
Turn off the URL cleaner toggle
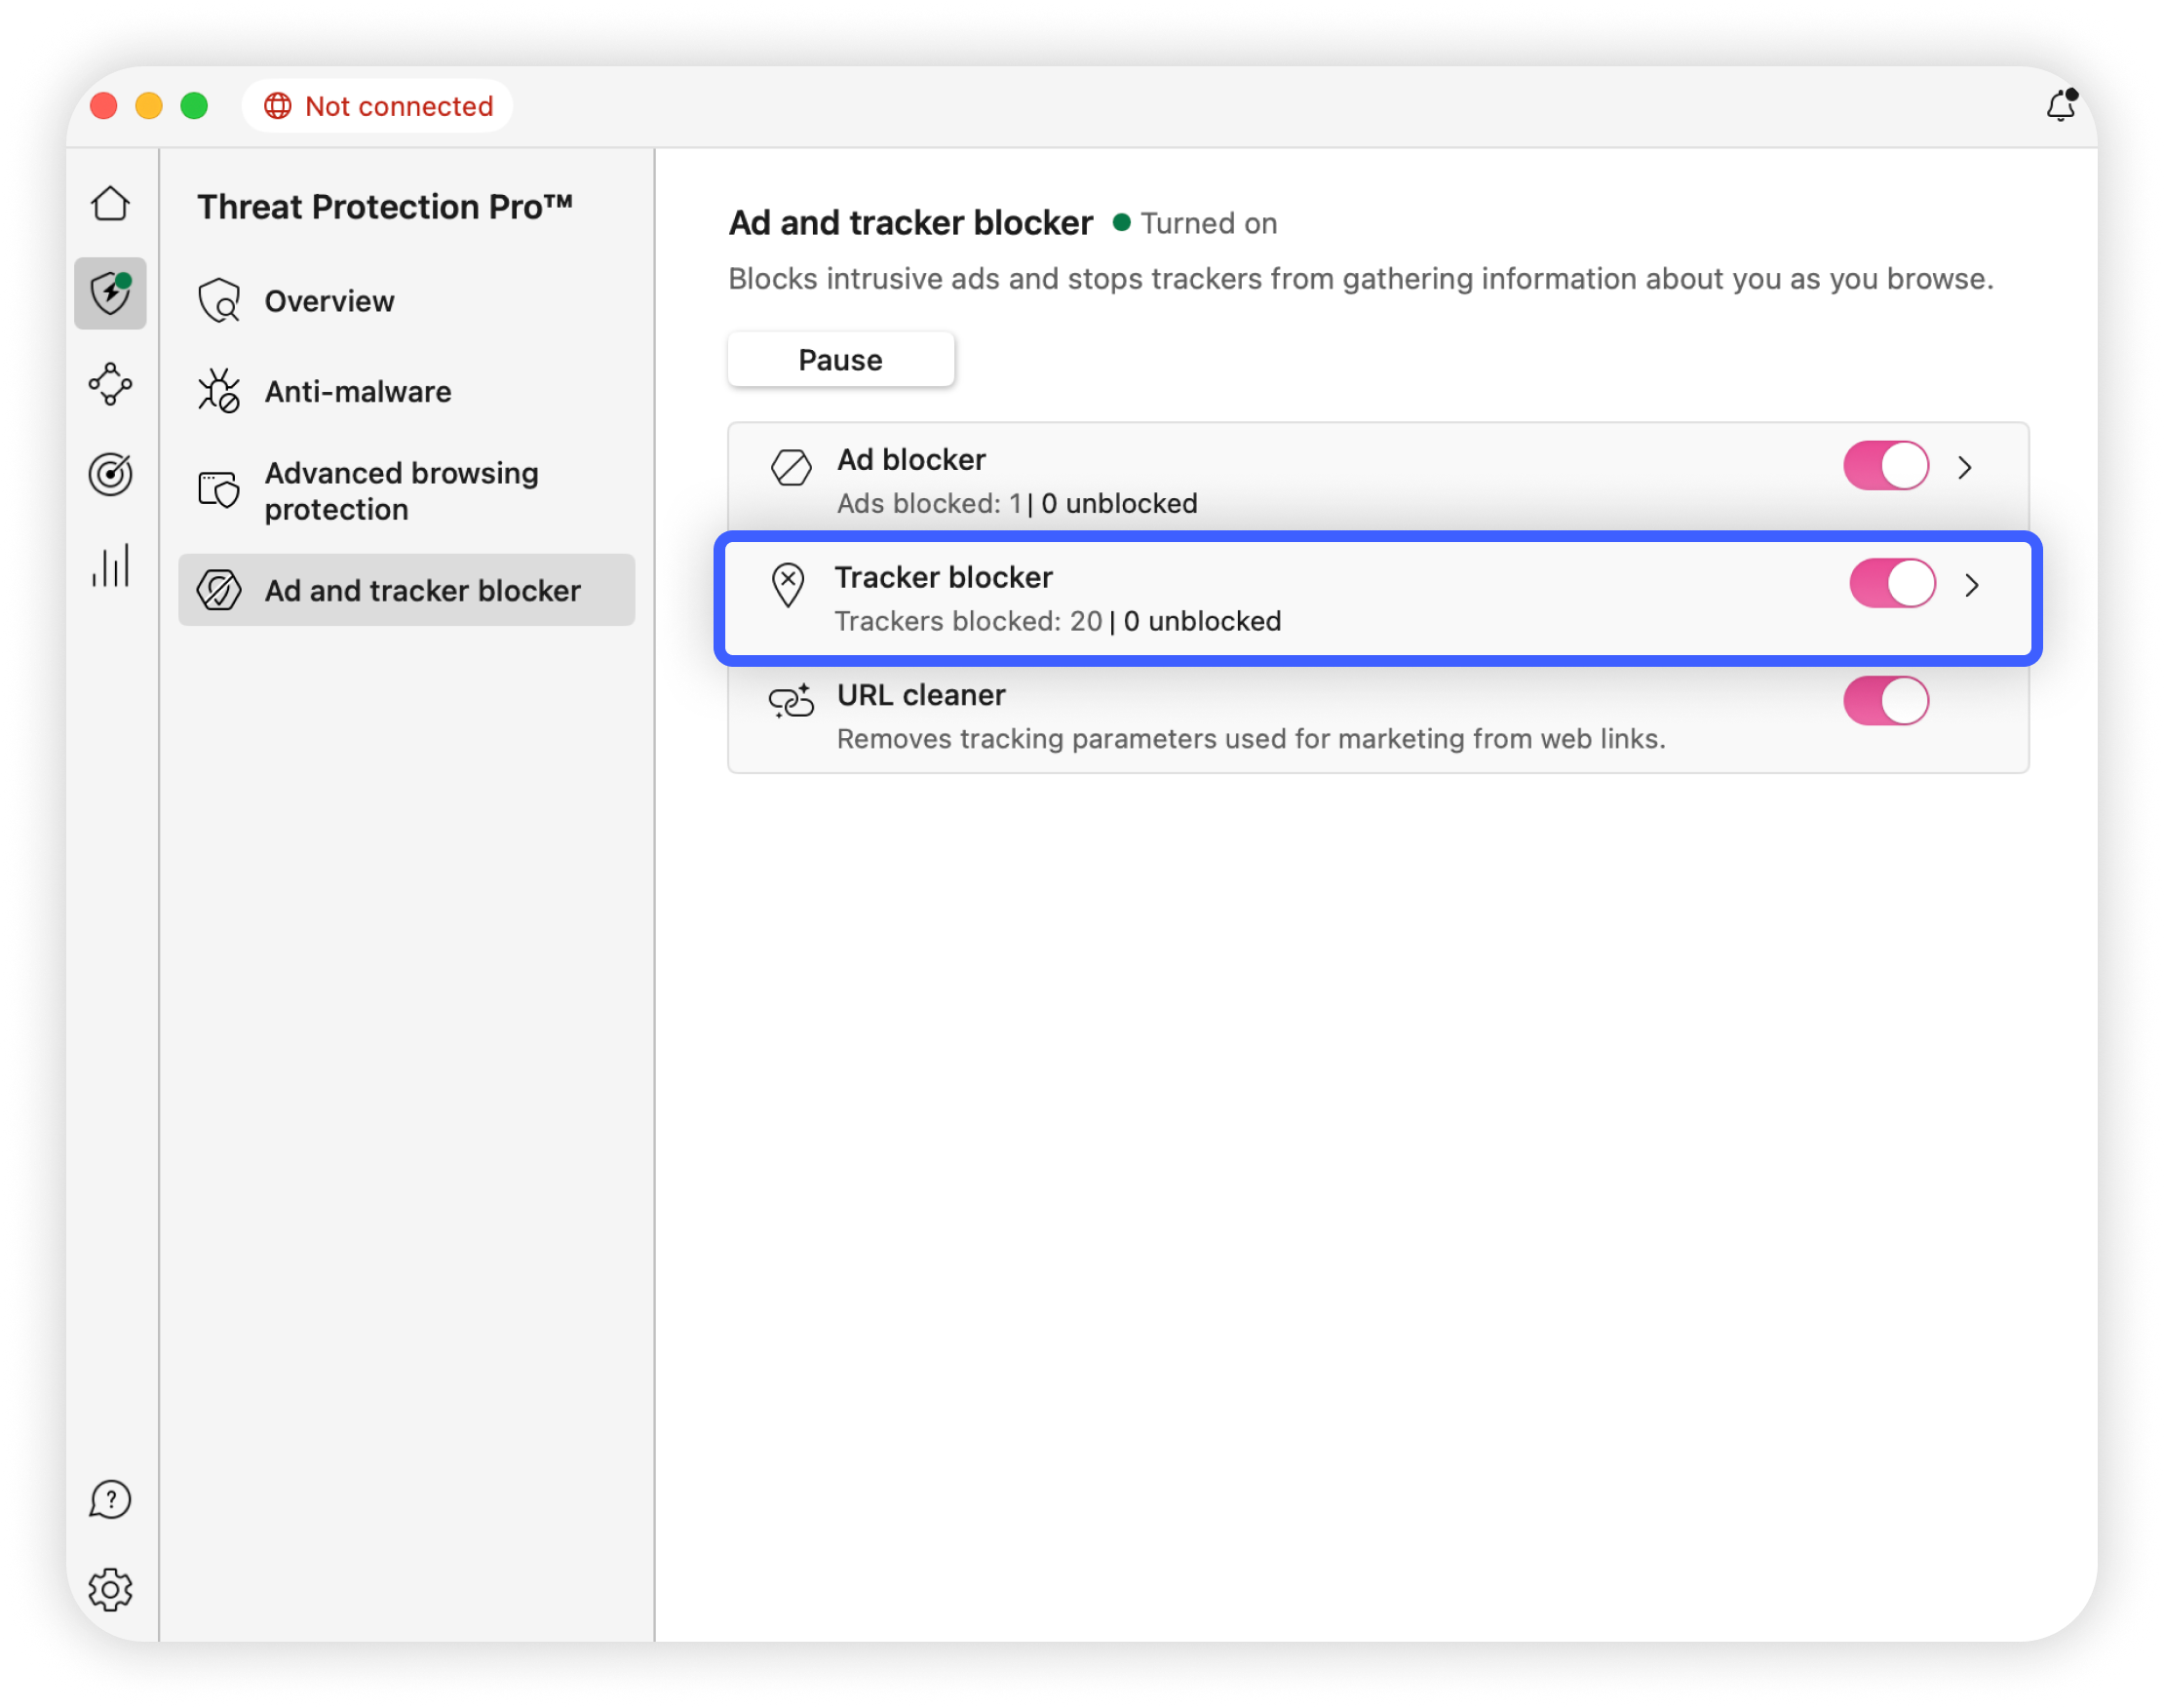(1886, 701)
